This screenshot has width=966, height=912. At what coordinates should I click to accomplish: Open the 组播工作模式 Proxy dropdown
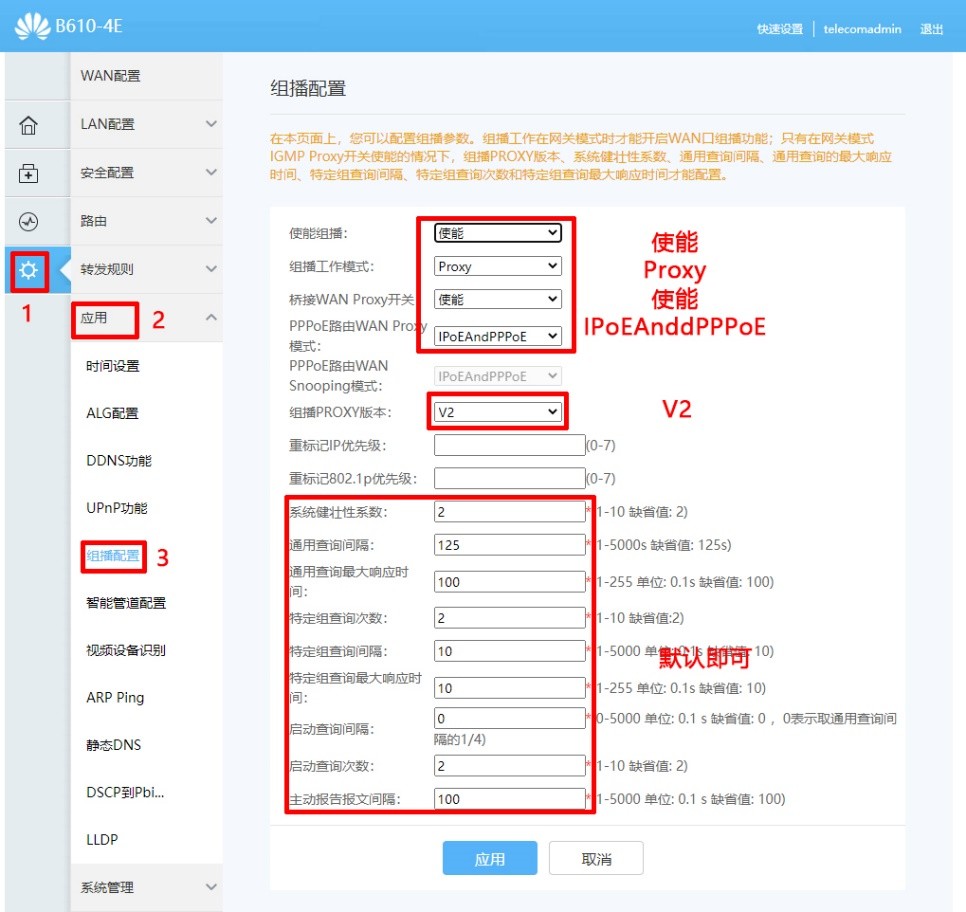click(497, 265)
